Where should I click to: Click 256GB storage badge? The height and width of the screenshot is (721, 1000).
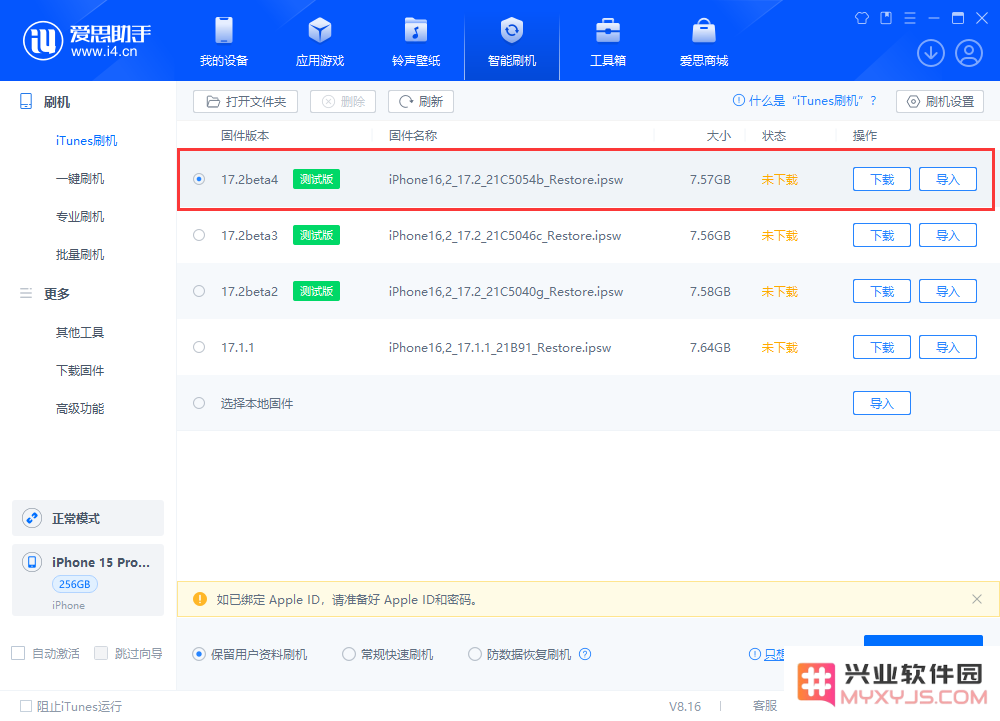75,584
